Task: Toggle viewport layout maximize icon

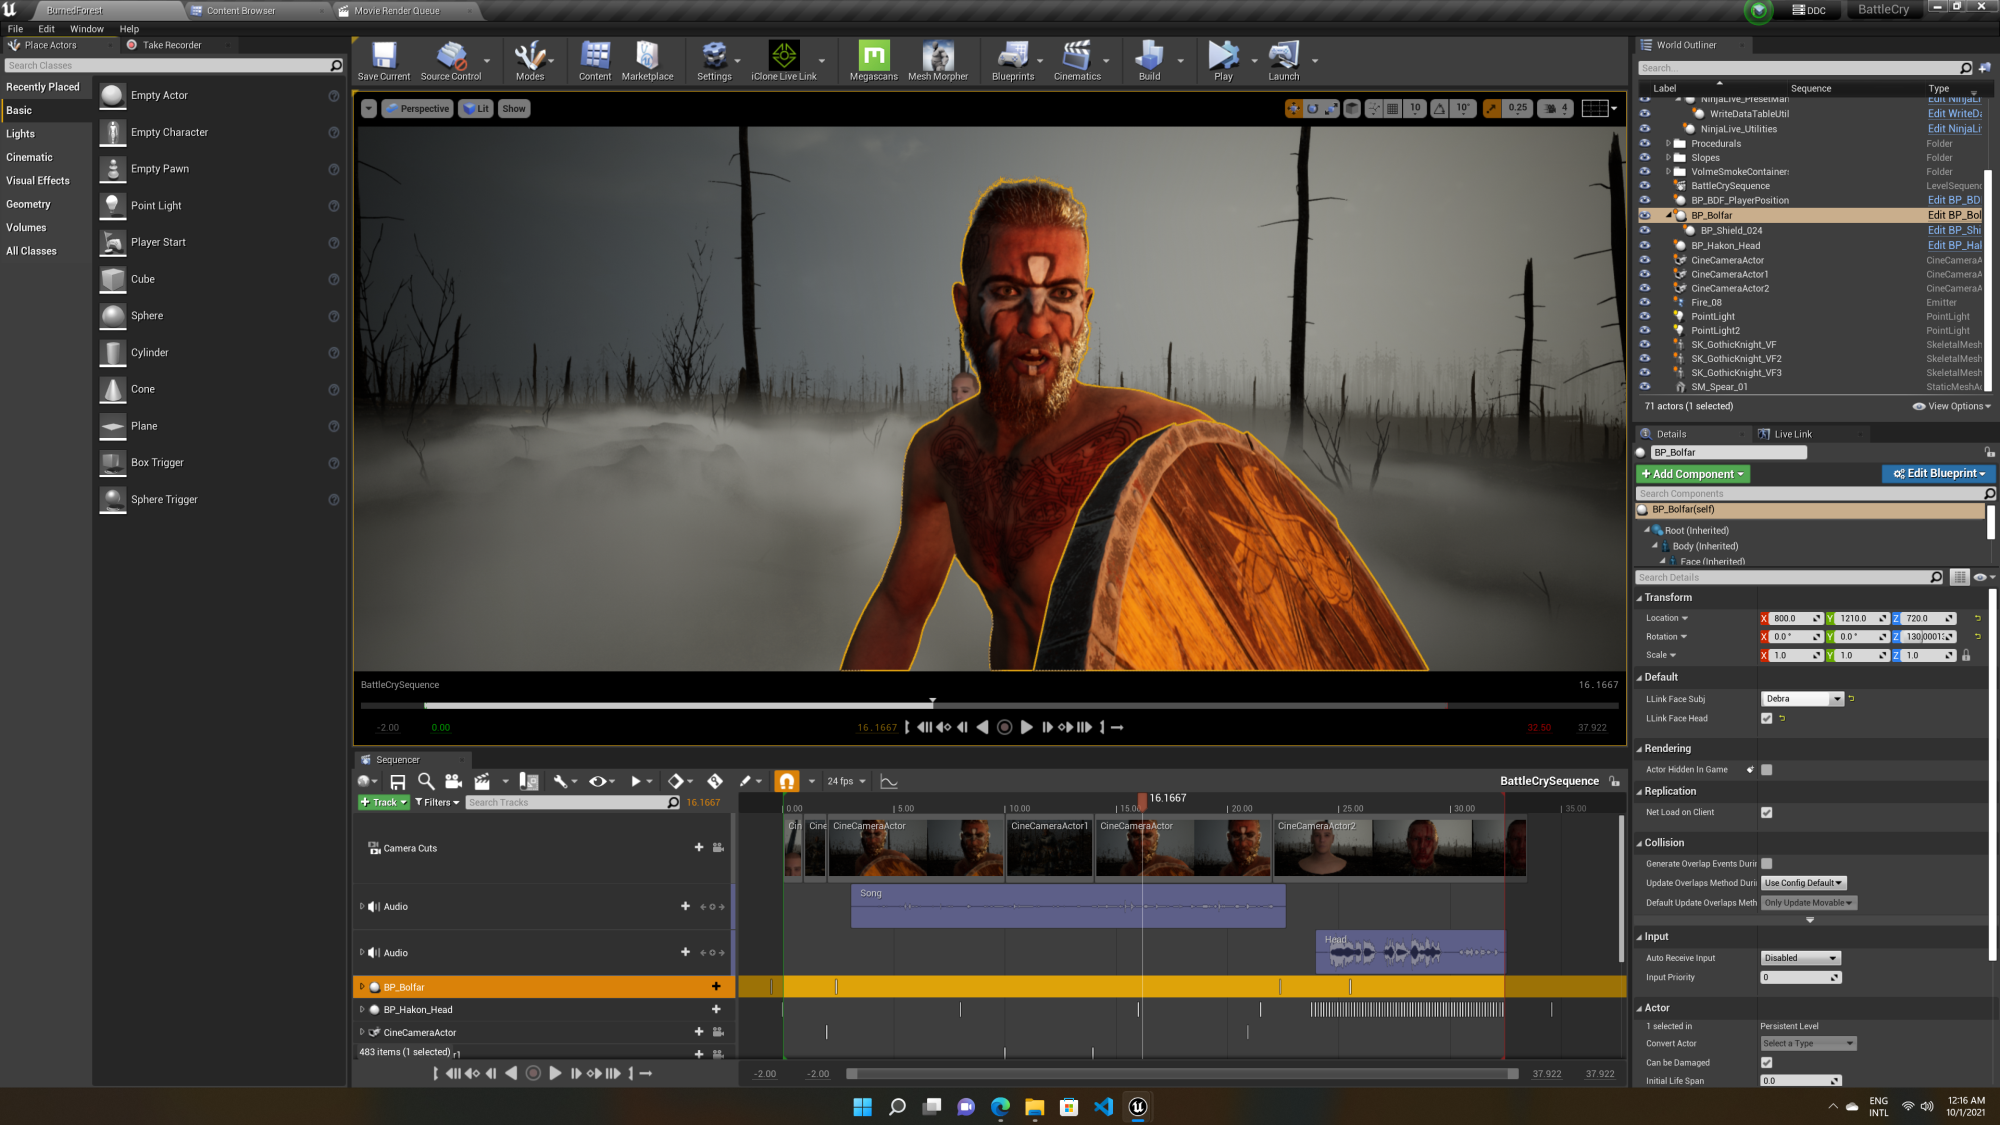Action: 1595,108
